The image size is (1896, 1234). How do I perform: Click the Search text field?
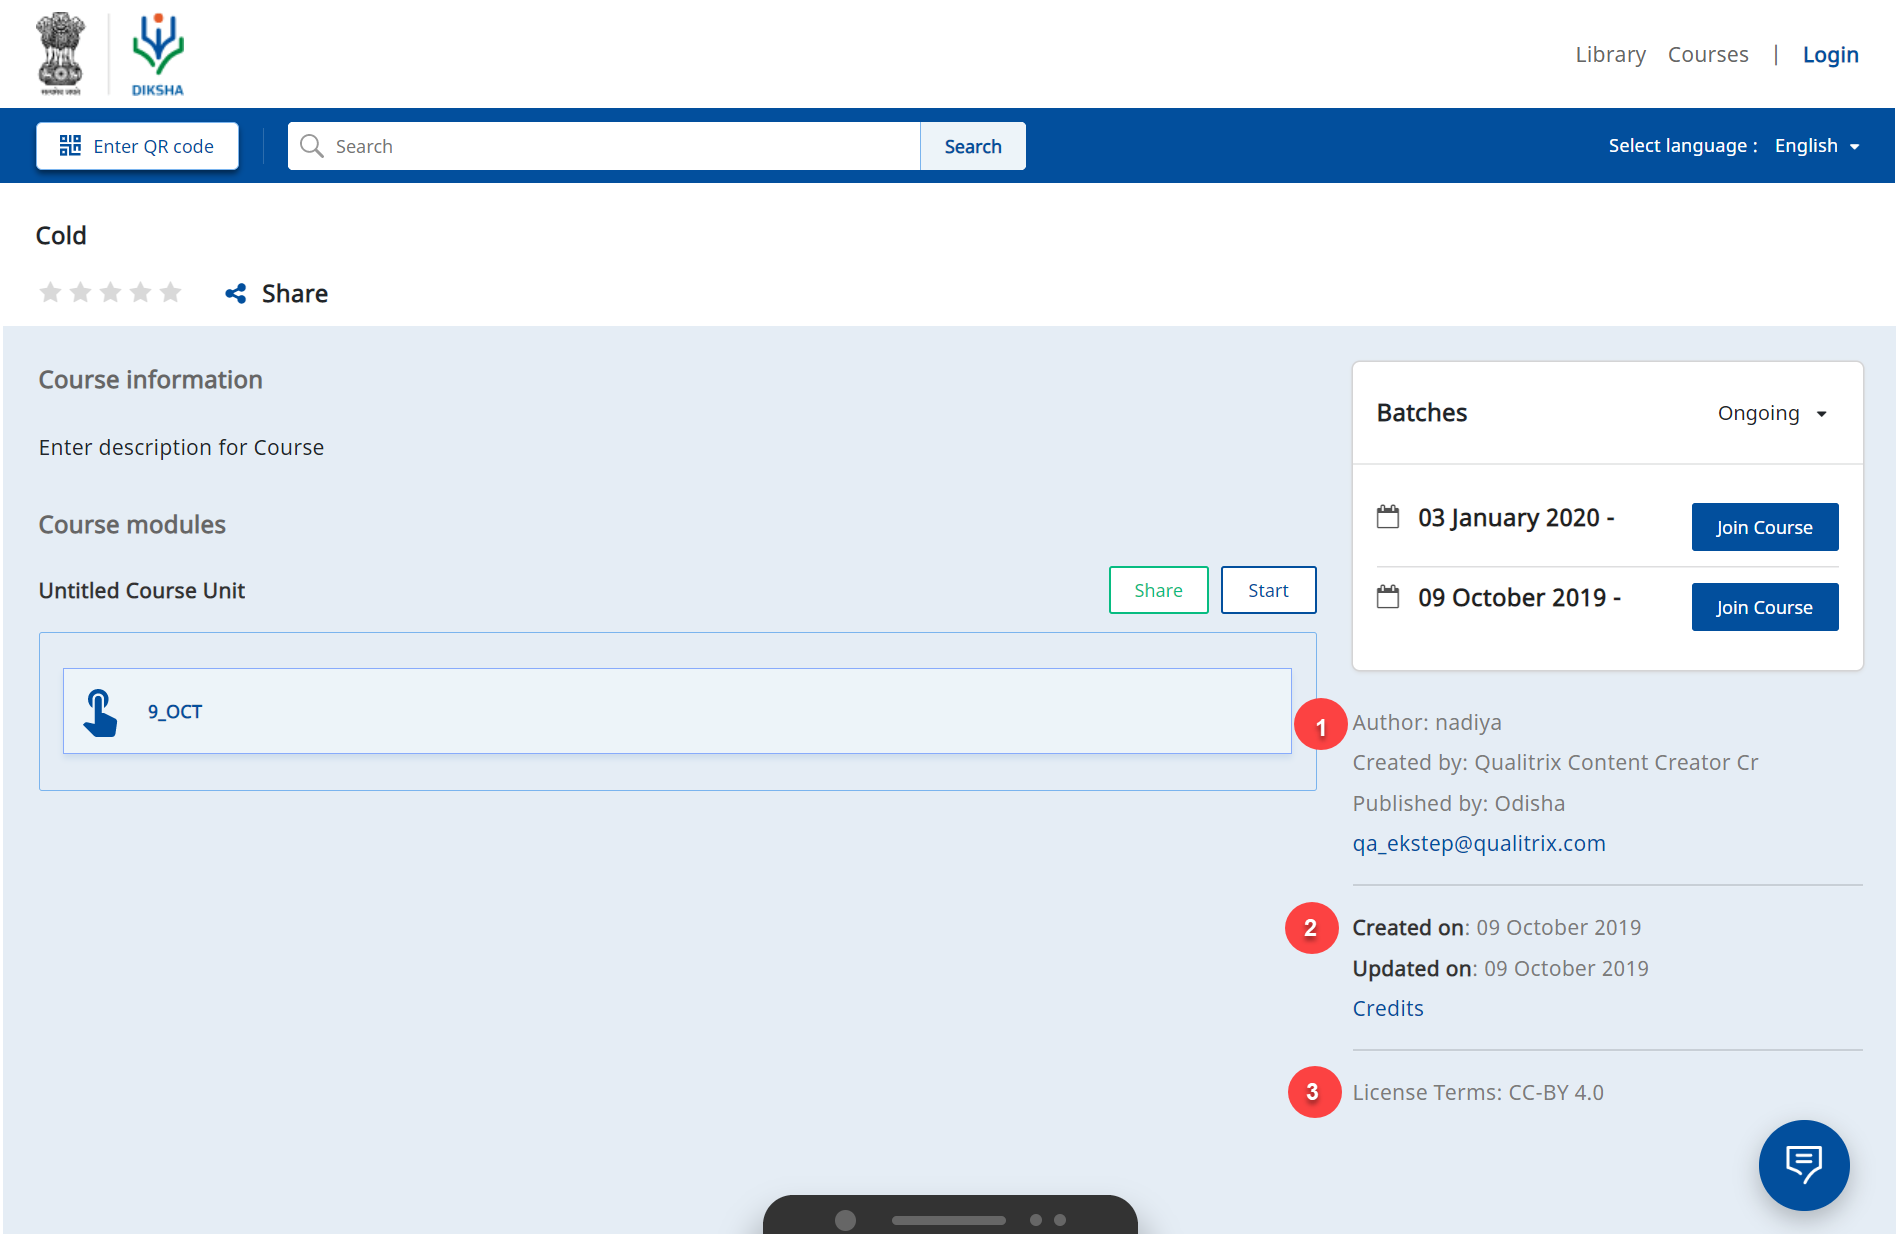pyautogui.click(x=620, y=146)
